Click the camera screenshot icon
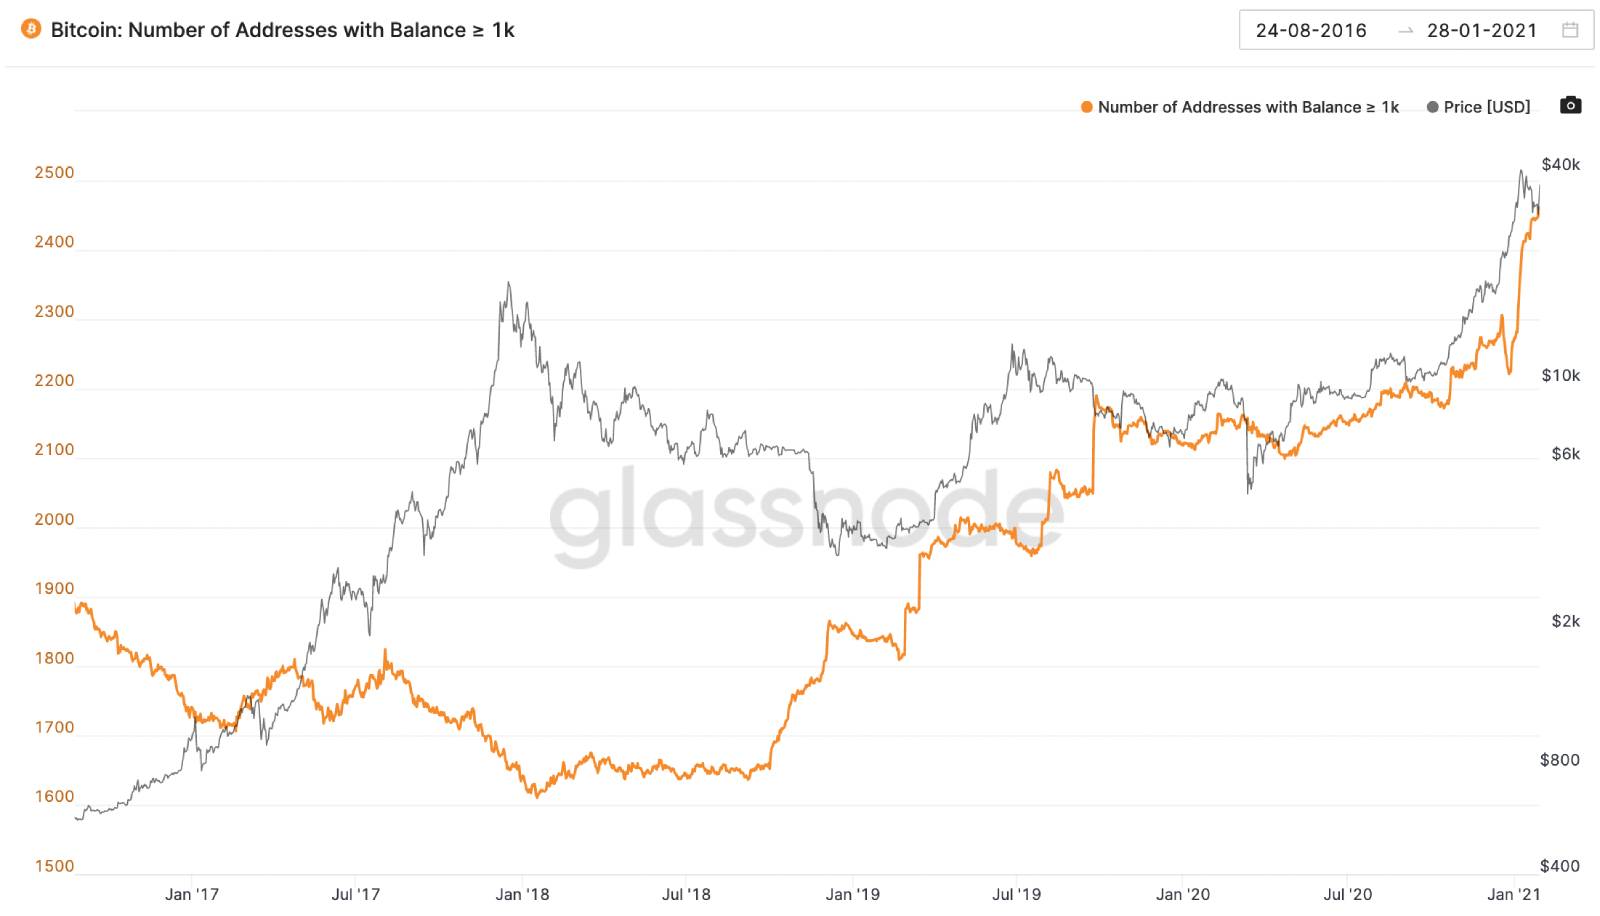 (1570, 106)
